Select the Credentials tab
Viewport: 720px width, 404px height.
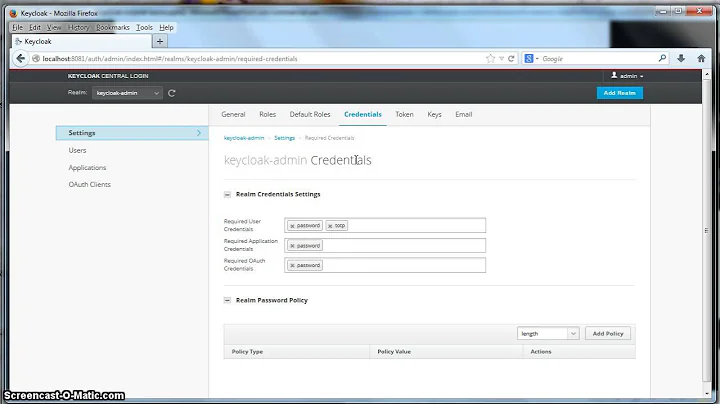point(363,114)
